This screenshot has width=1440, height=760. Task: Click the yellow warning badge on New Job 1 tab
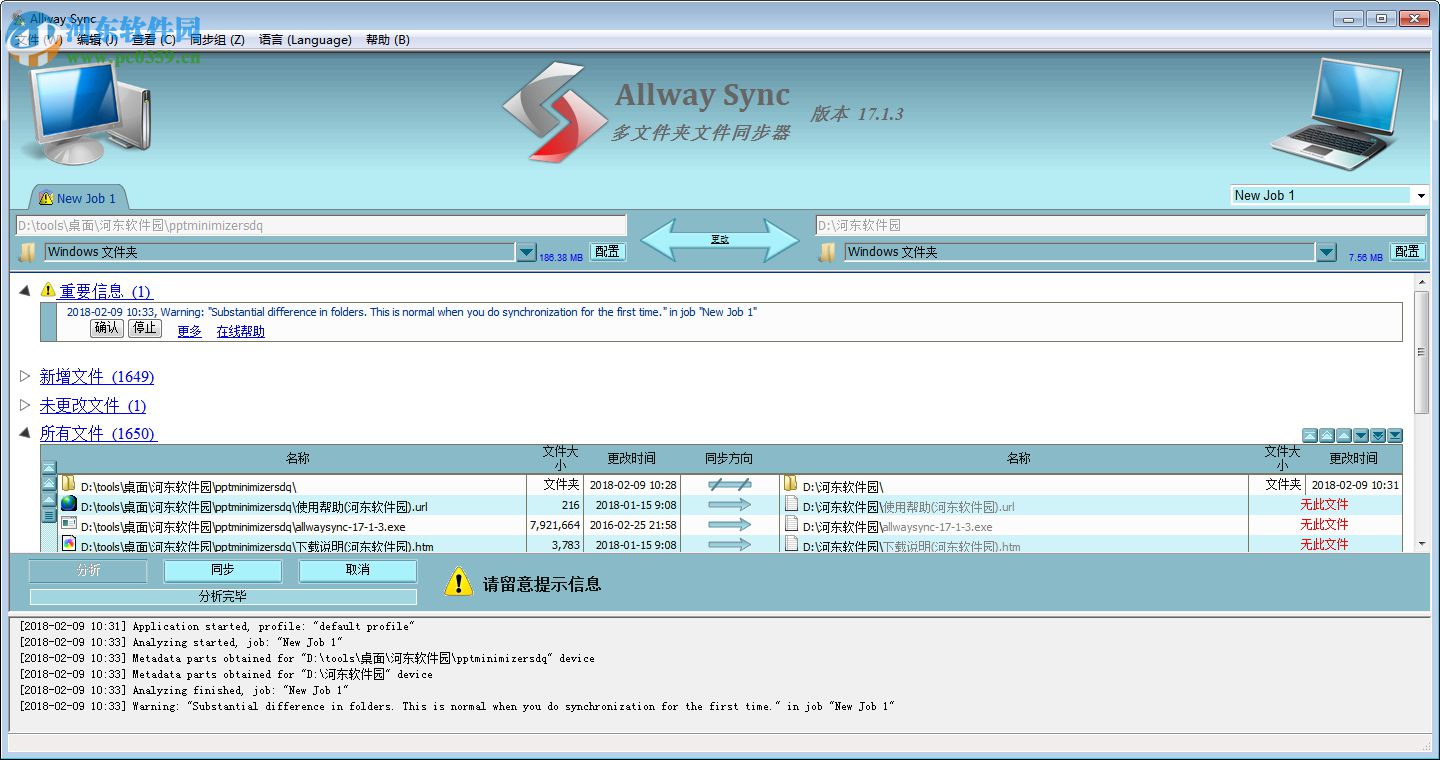[47, 197]
